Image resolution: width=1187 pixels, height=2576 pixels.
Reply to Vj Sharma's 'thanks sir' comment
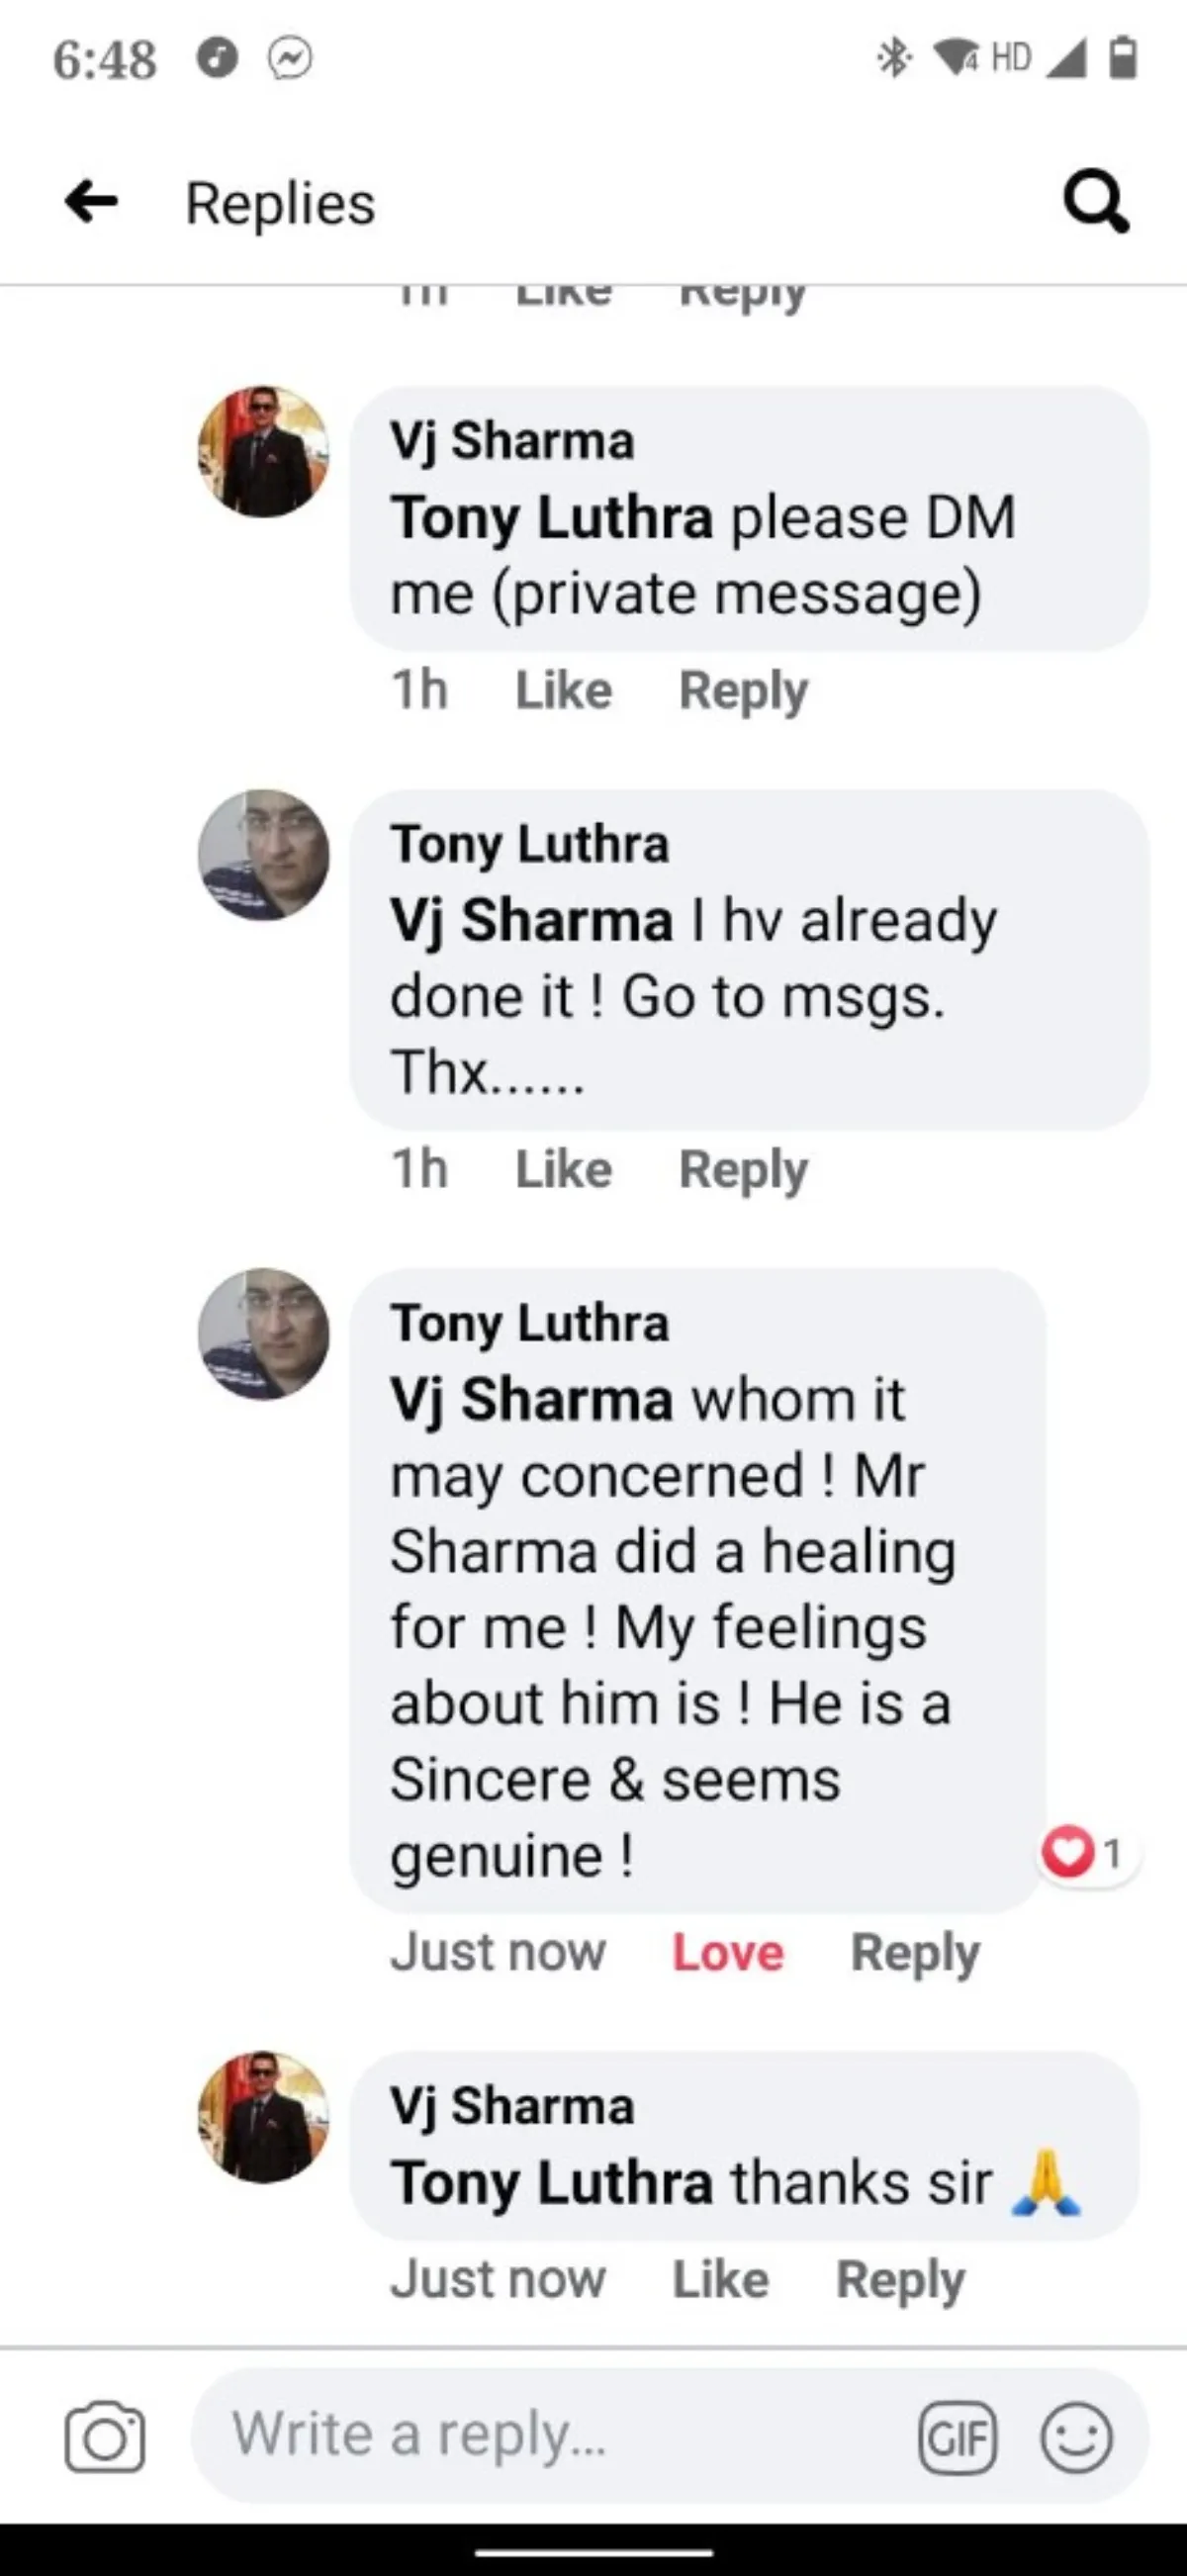[x=900, y=2279]
